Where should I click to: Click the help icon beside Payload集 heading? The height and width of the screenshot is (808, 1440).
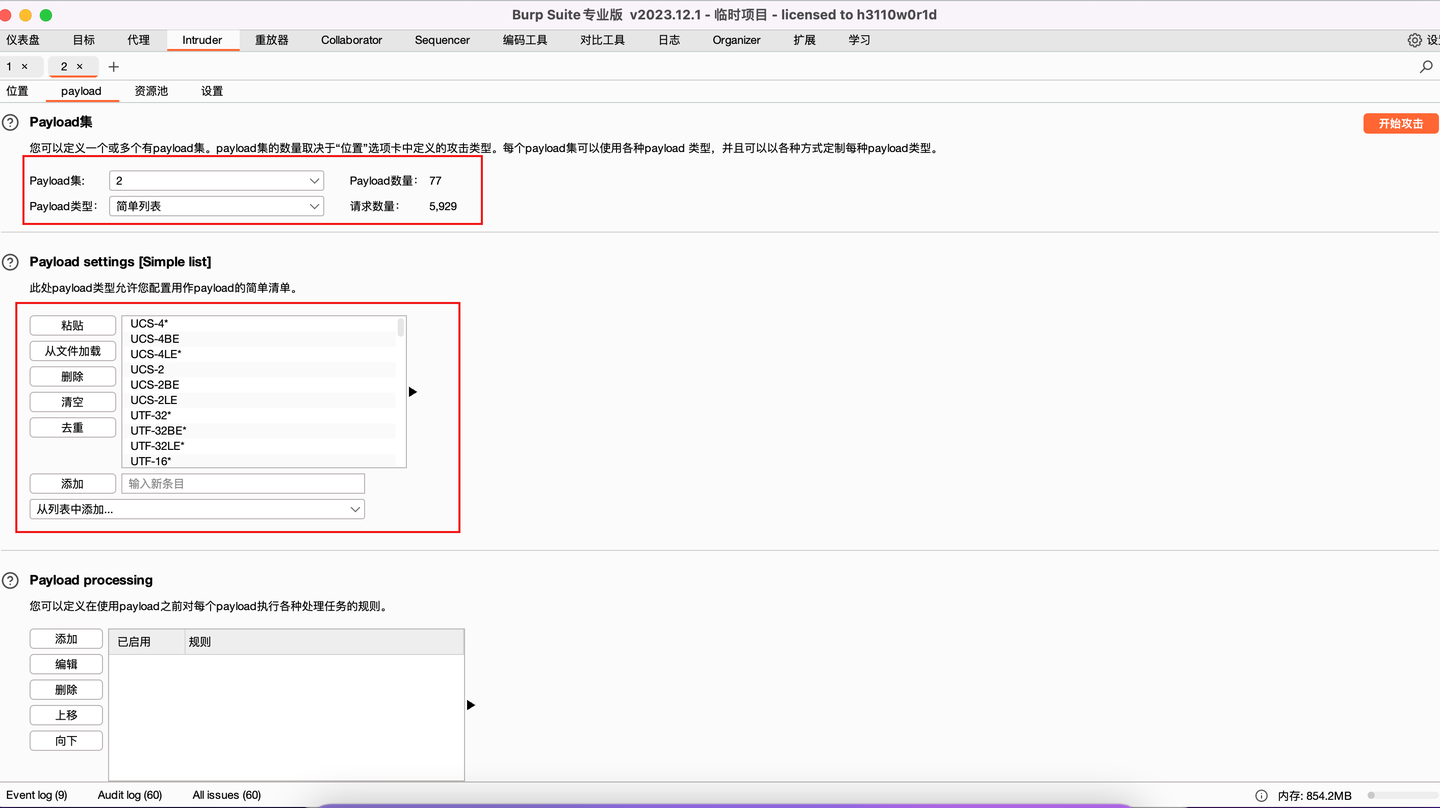(x=10, y=122)
